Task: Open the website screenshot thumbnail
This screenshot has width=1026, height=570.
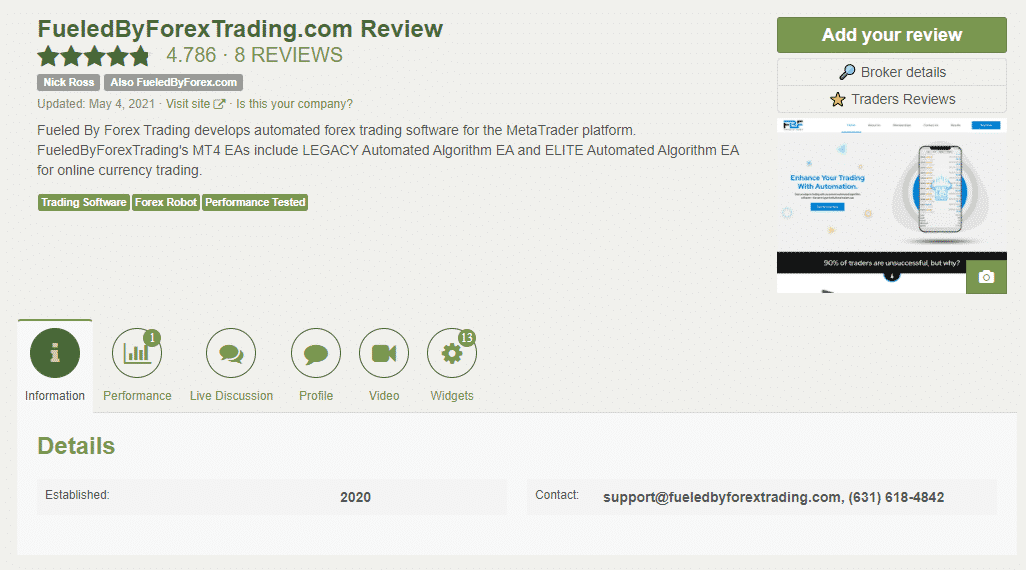Action: [892, 205]
